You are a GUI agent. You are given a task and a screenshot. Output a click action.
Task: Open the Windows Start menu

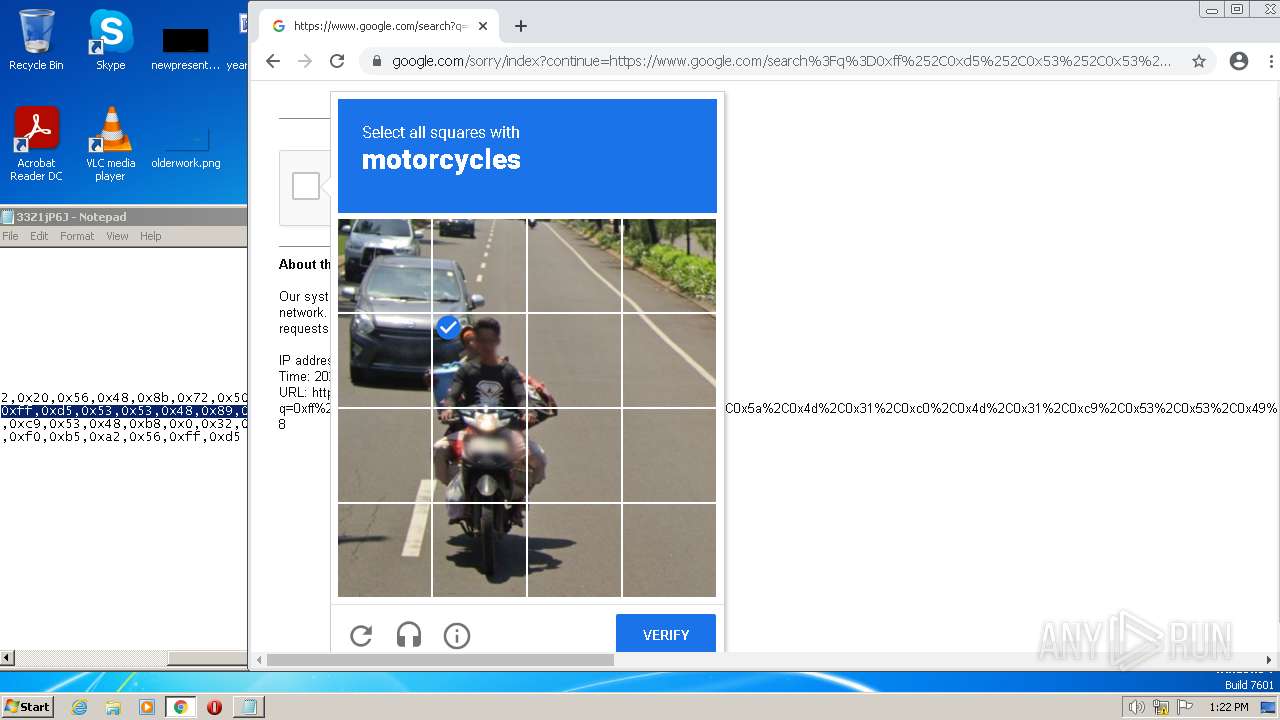tap(27, 706)
